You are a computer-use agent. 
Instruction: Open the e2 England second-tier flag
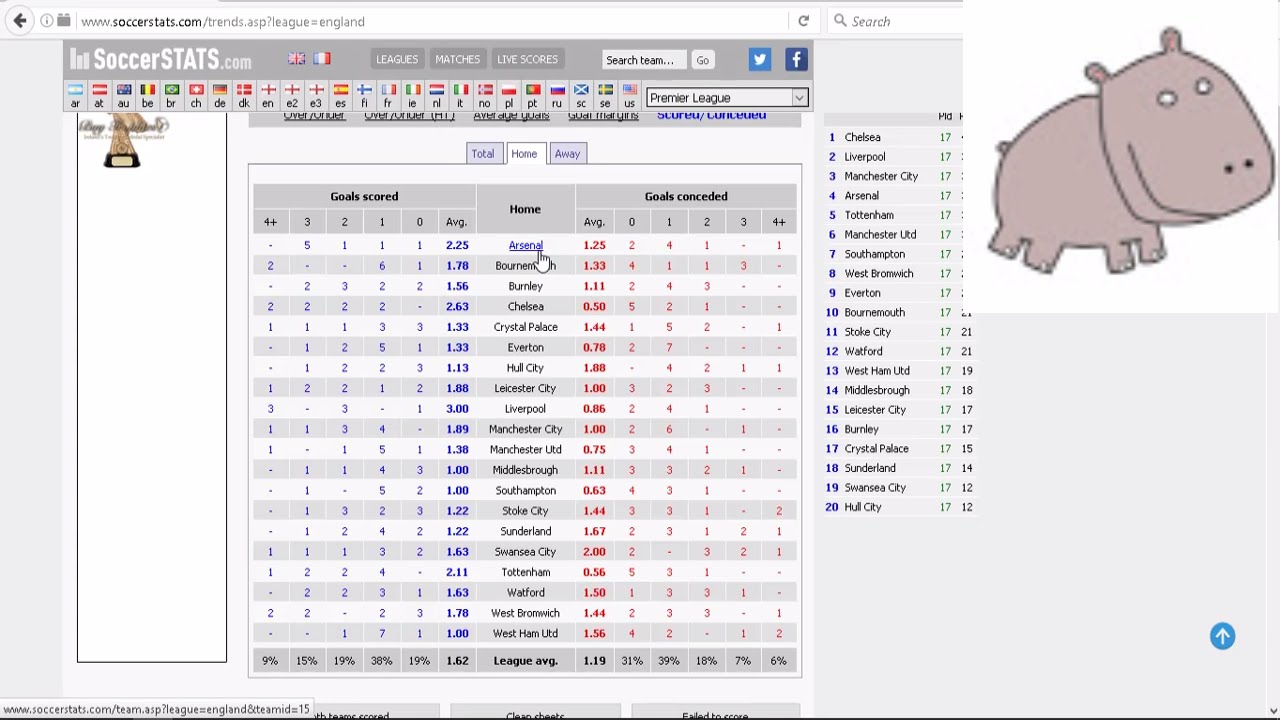coord(291,91)
